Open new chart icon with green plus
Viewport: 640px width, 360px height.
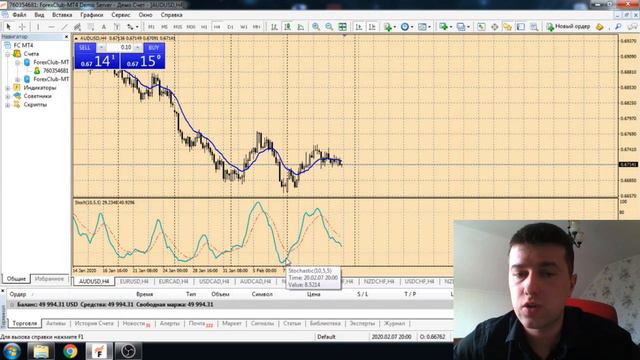(443, 27)
